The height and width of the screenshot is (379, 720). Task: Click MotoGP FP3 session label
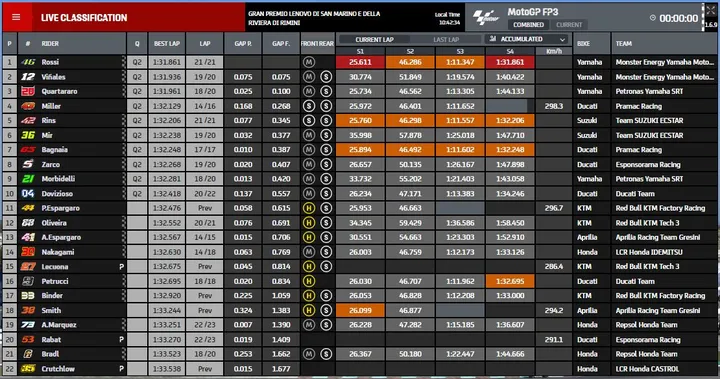click(x=533, y=12)
